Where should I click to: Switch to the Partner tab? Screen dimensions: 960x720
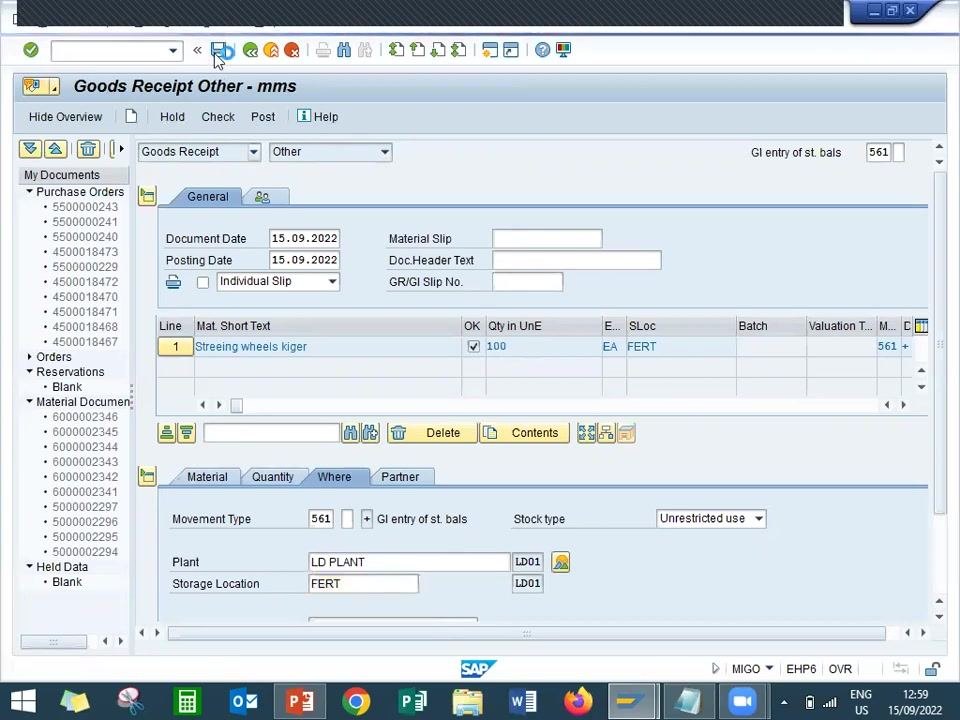pyautogui.click(x=400, y=477)
